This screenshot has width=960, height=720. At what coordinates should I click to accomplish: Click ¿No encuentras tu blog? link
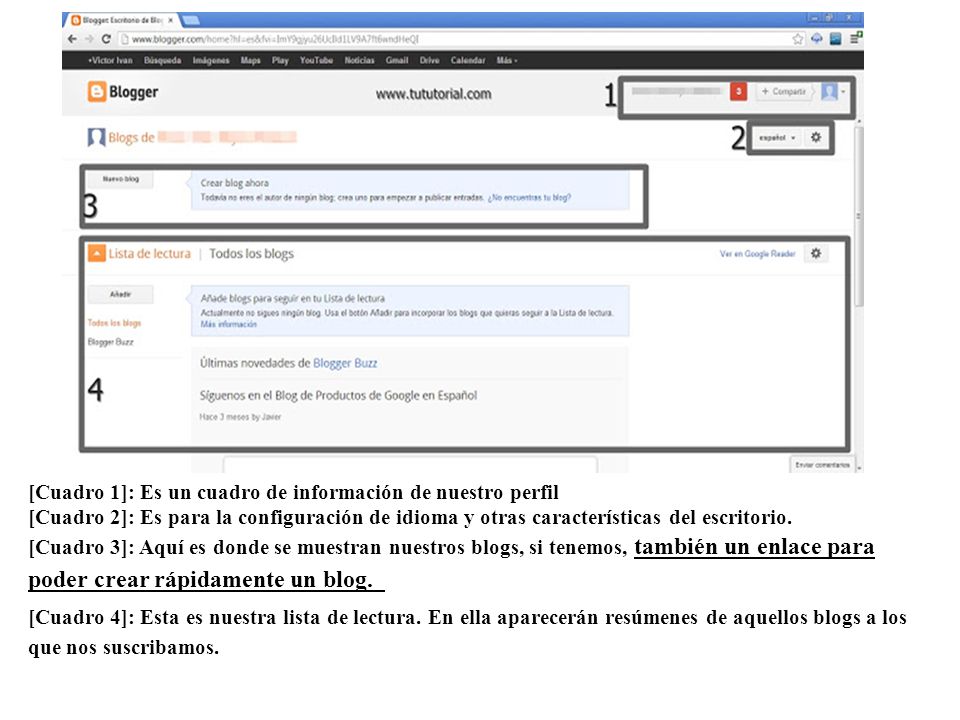point(530,197)
